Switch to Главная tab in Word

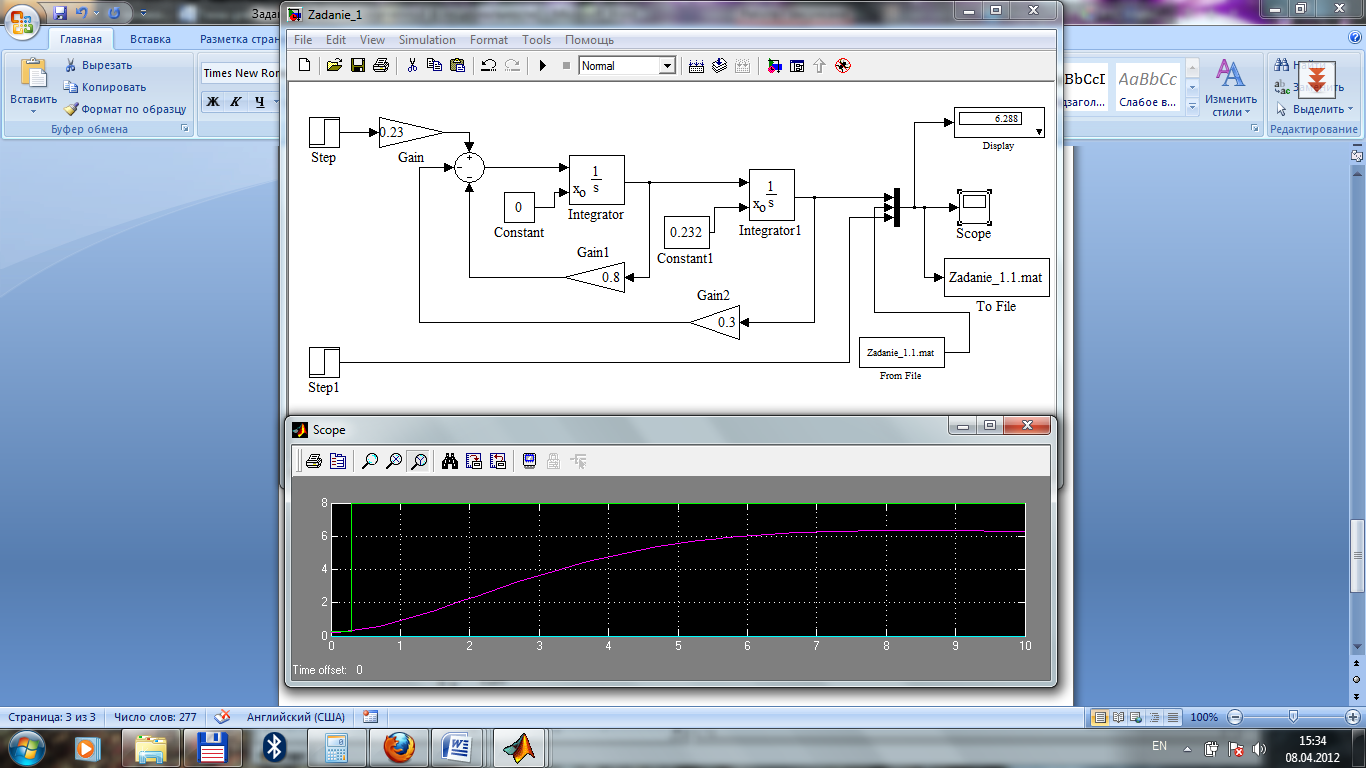point(81,40)
